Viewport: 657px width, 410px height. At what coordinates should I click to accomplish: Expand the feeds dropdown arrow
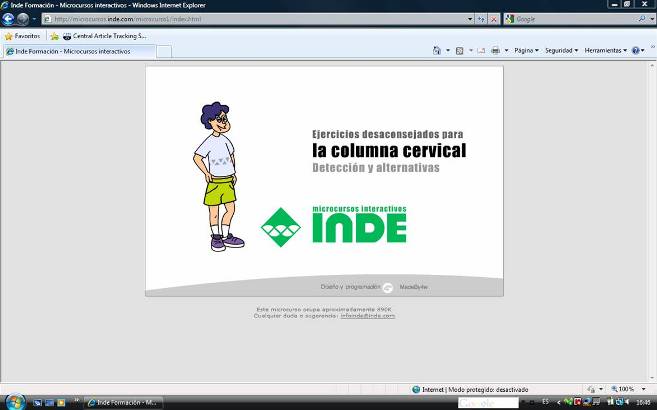tap(471, 50)
